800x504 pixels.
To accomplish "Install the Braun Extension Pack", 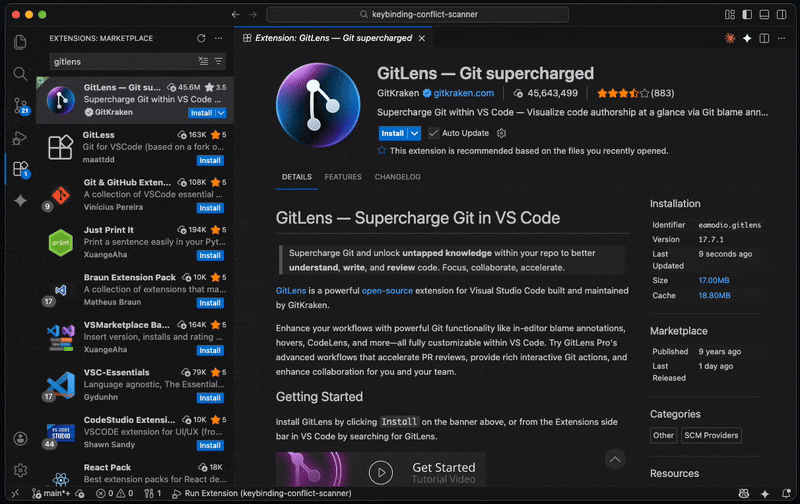I will pos(210,303).
